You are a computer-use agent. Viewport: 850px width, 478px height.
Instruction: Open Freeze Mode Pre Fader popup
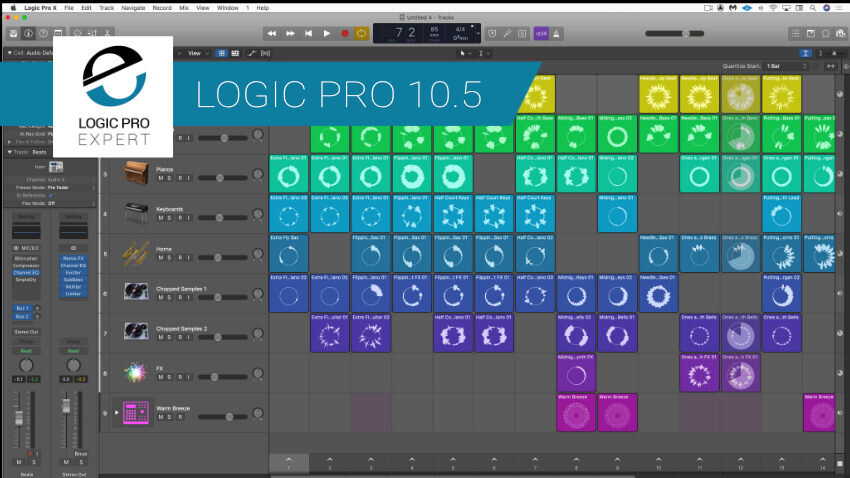(71, 188)
